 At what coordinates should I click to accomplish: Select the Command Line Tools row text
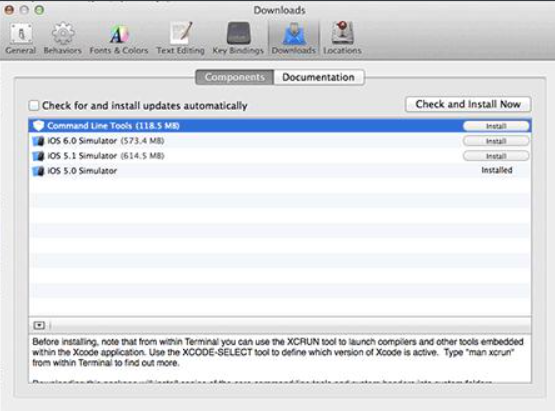coord(113,126)
